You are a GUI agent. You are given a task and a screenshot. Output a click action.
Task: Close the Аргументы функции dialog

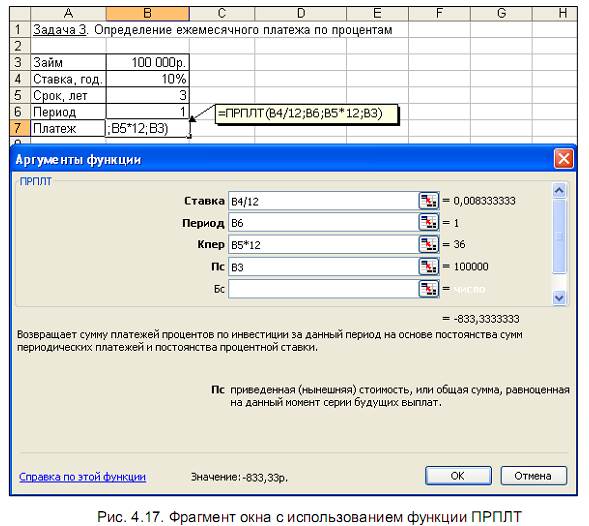[563, 159]
